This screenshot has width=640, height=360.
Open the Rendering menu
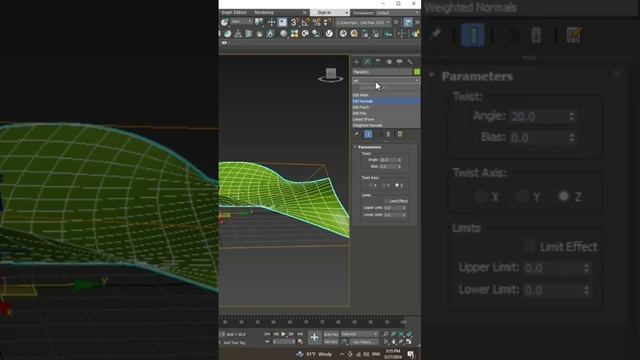pos(264,13)
